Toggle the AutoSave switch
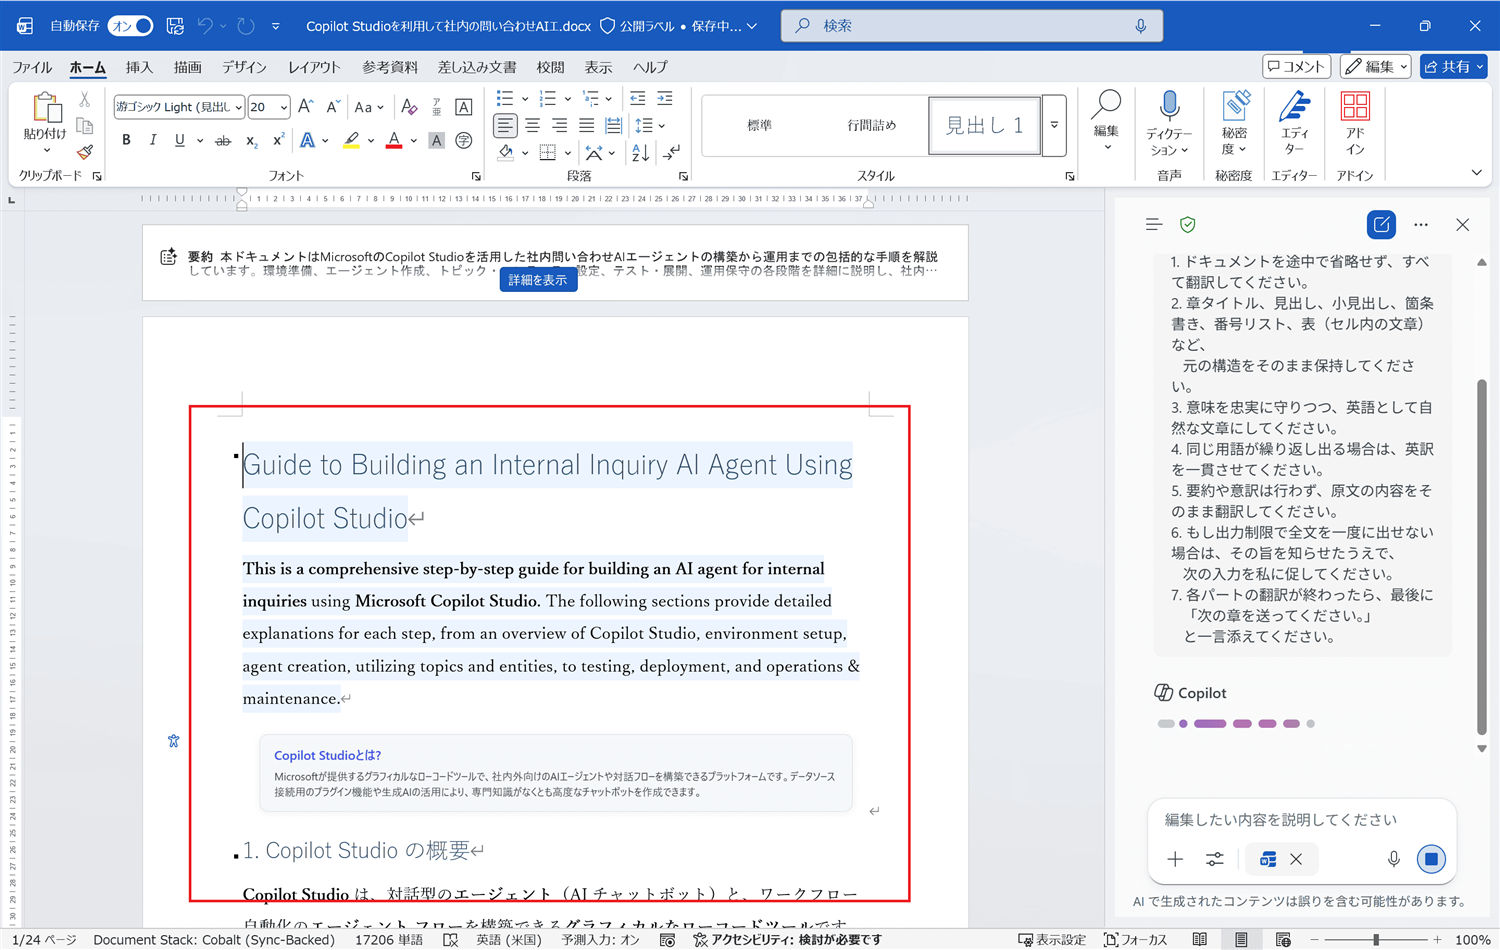Screen dimensions: 1500x950 coord(131,26)
